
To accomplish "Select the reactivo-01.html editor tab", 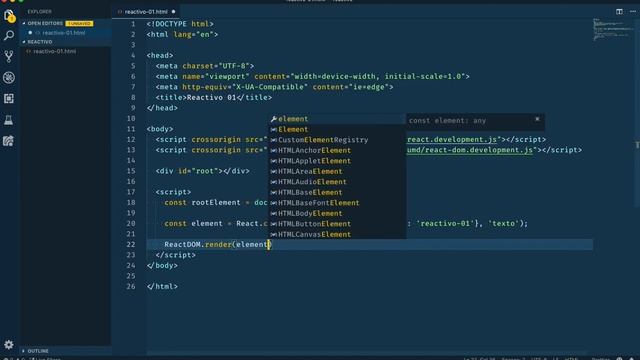I will pyautogui.click(x=146, y=12).
